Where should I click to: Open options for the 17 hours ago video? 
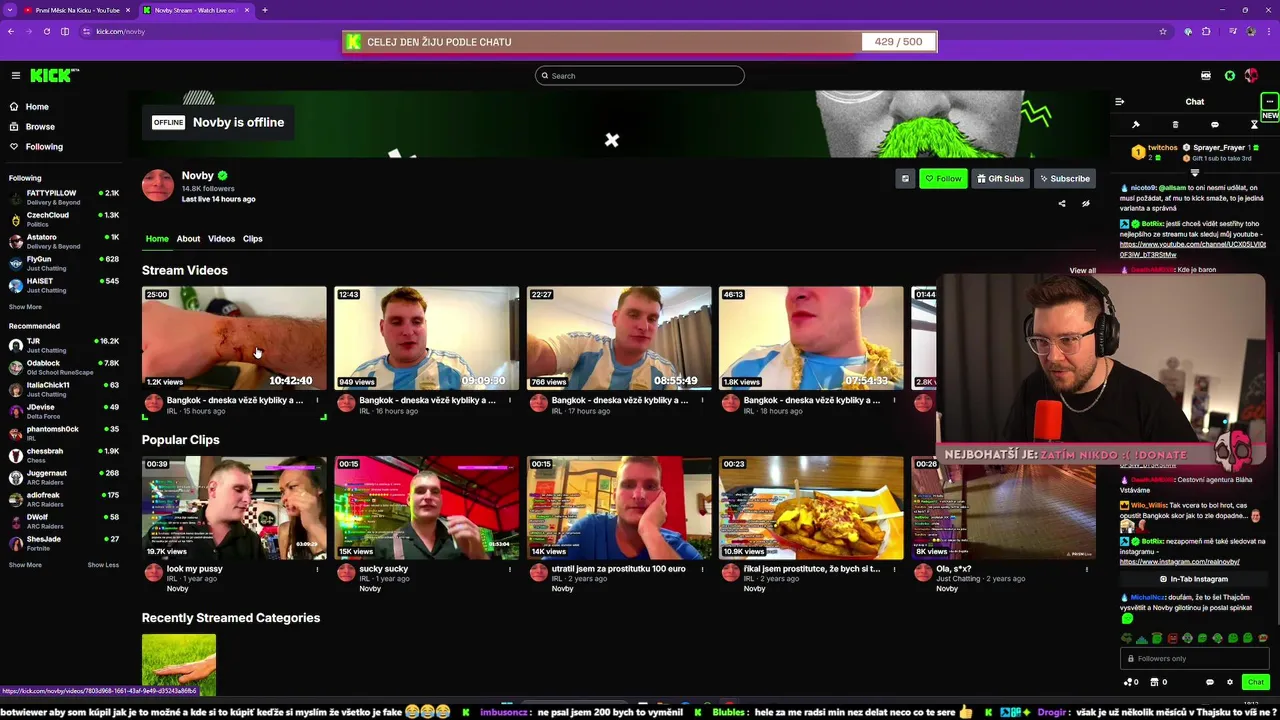(x=702, y=400)
